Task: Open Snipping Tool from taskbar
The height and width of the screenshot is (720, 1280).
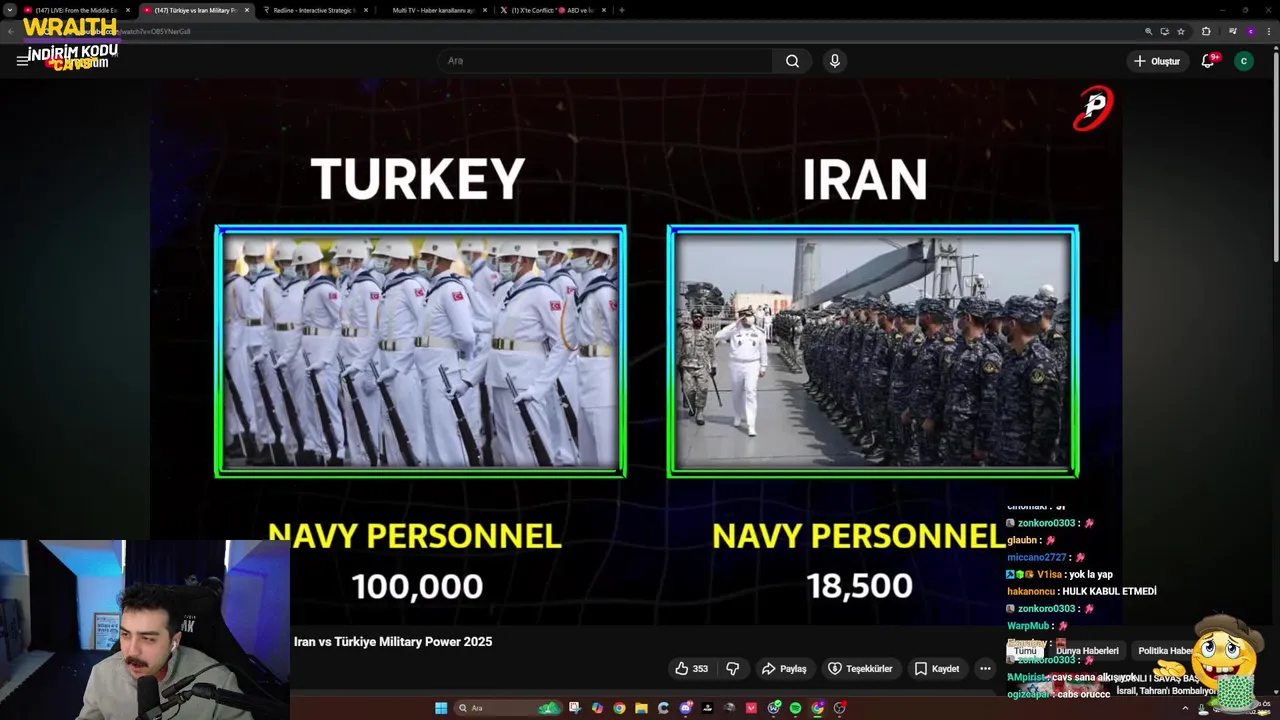Action: (575, 708)
